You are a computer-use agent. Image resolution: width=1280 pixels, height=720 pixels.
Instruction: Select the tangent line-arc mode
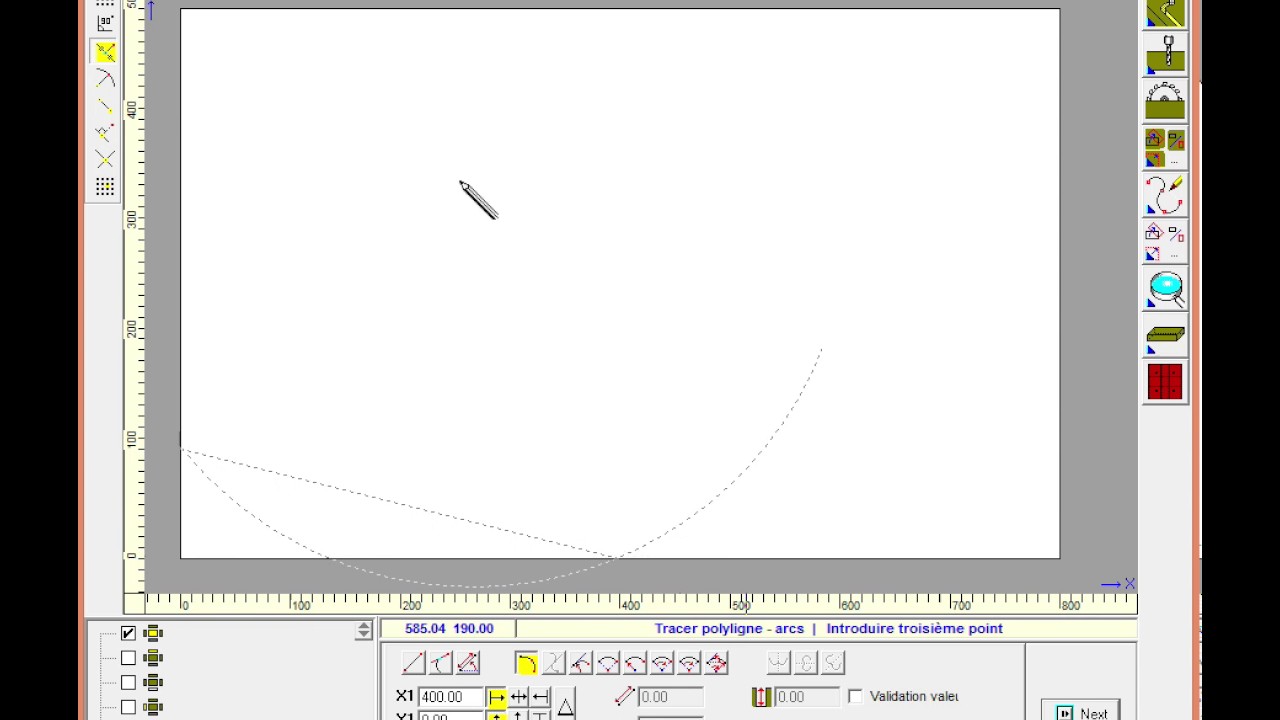440,663
